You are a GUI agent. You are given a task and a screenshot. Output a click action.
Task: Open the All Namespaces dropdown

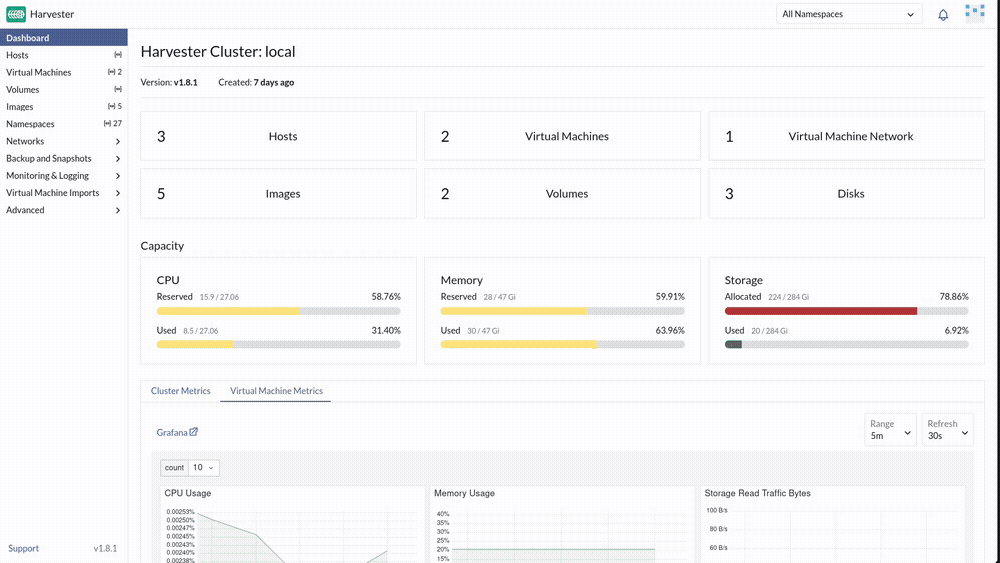tap(849, 14)
